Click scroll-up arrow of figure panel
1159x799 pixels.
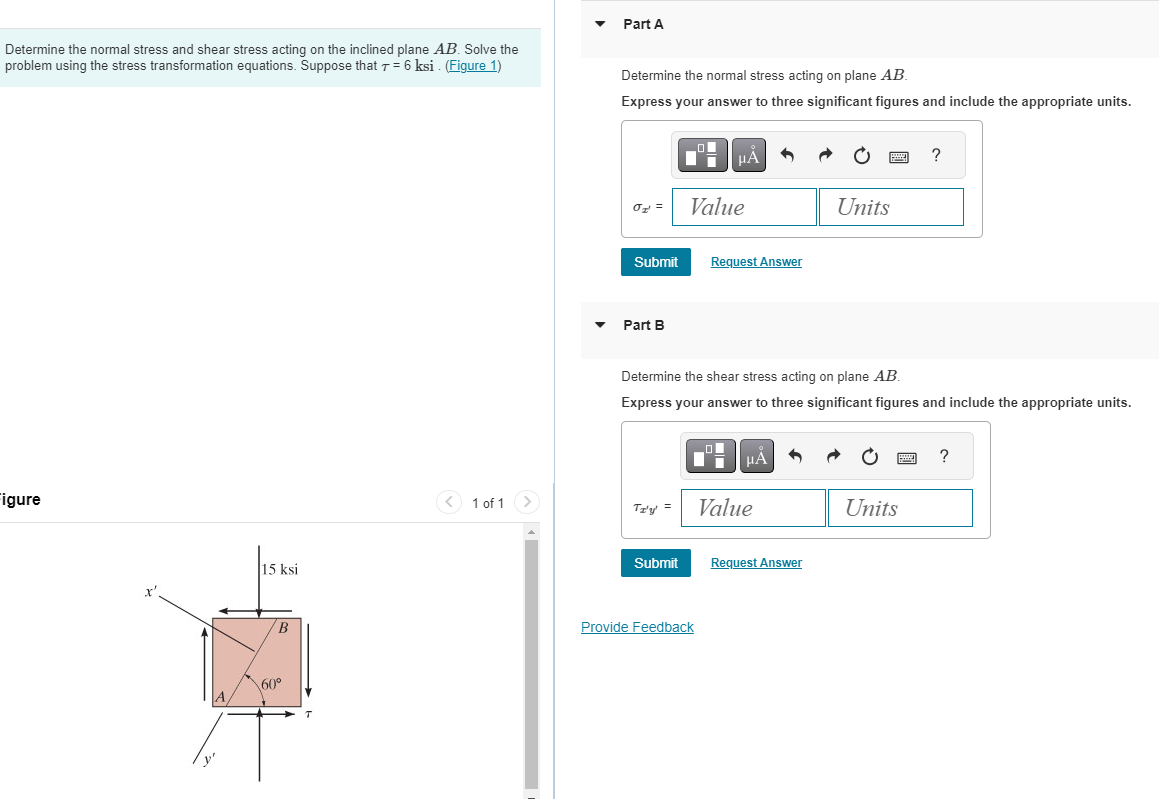point(531,531)
